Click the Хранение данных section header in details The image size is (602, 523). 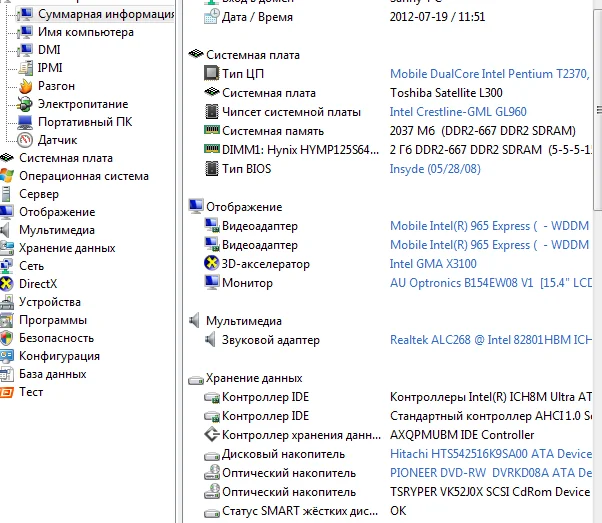(x=254, y=378)
